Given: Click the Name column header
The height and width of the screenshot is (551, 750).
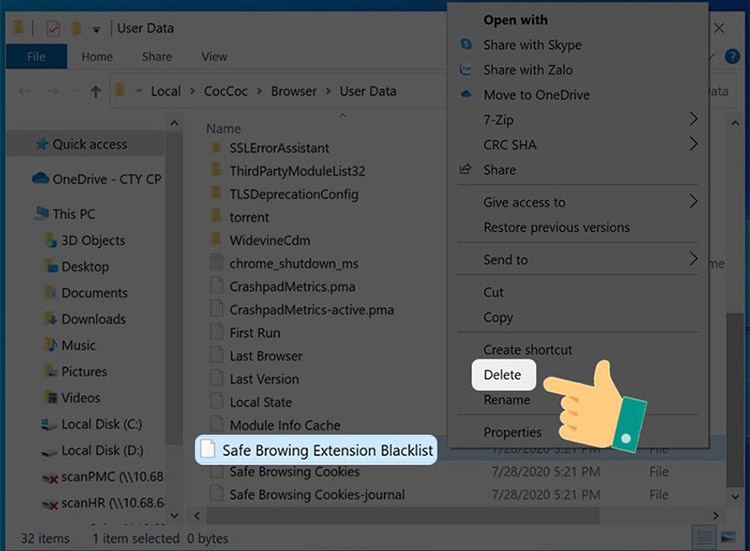Looking at the screenshot, I should click(x=223, y=129).
